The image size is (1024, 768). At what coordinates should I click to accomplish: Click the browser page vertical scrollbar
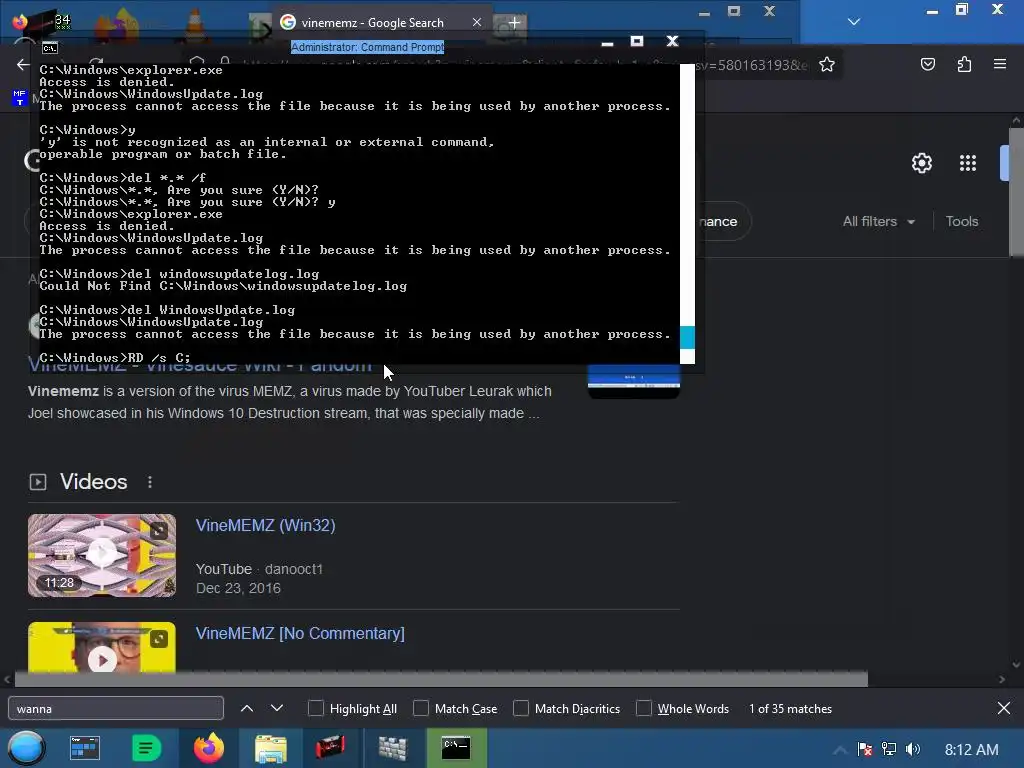(x=1016, y=193)
